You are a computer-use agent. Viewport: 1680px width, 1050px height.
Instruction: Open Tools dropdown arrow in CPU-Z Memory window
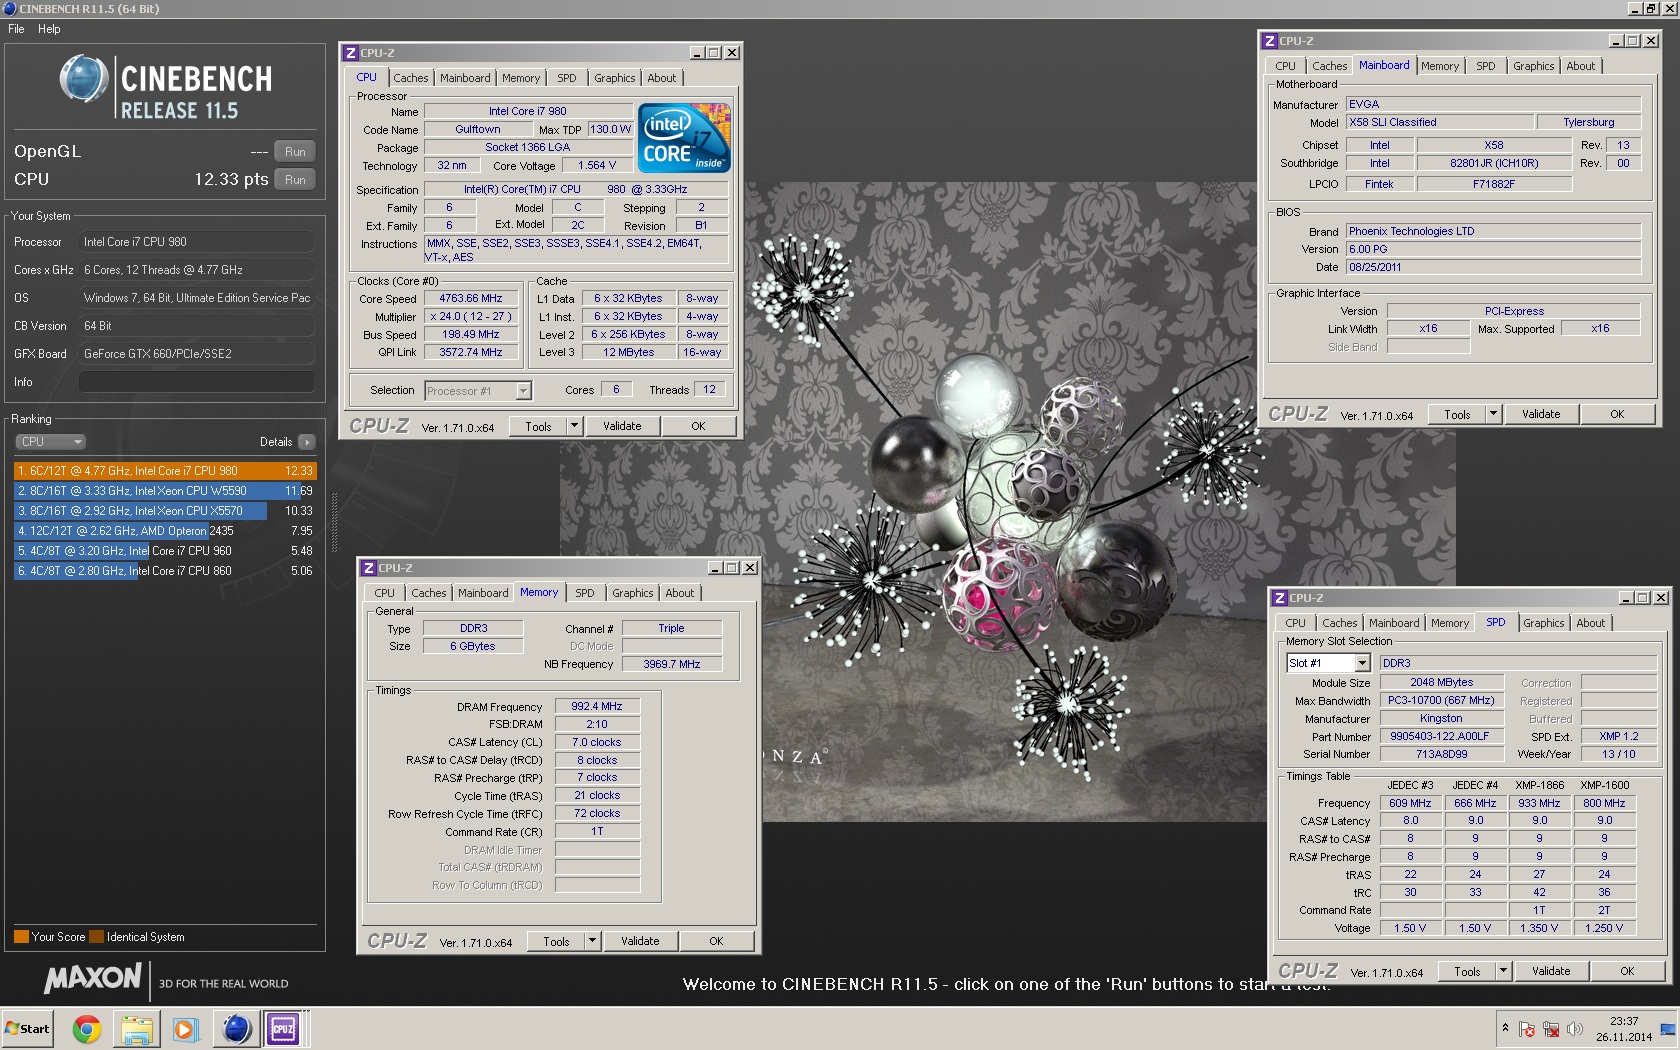(592, 942)
